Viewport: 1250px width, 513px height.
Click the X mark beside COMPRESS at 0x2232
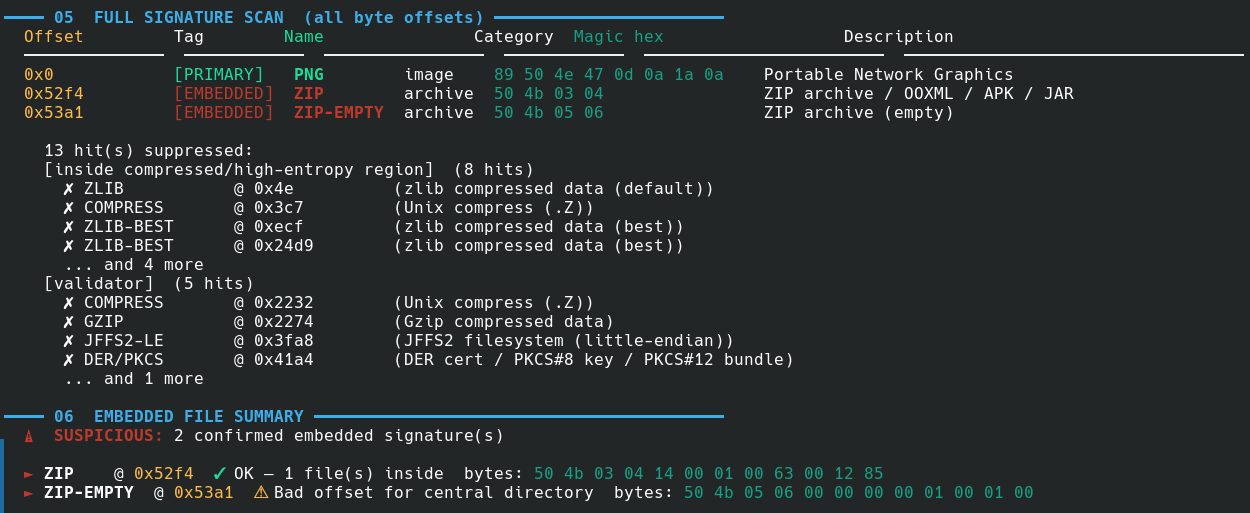[x=69, y=303]
